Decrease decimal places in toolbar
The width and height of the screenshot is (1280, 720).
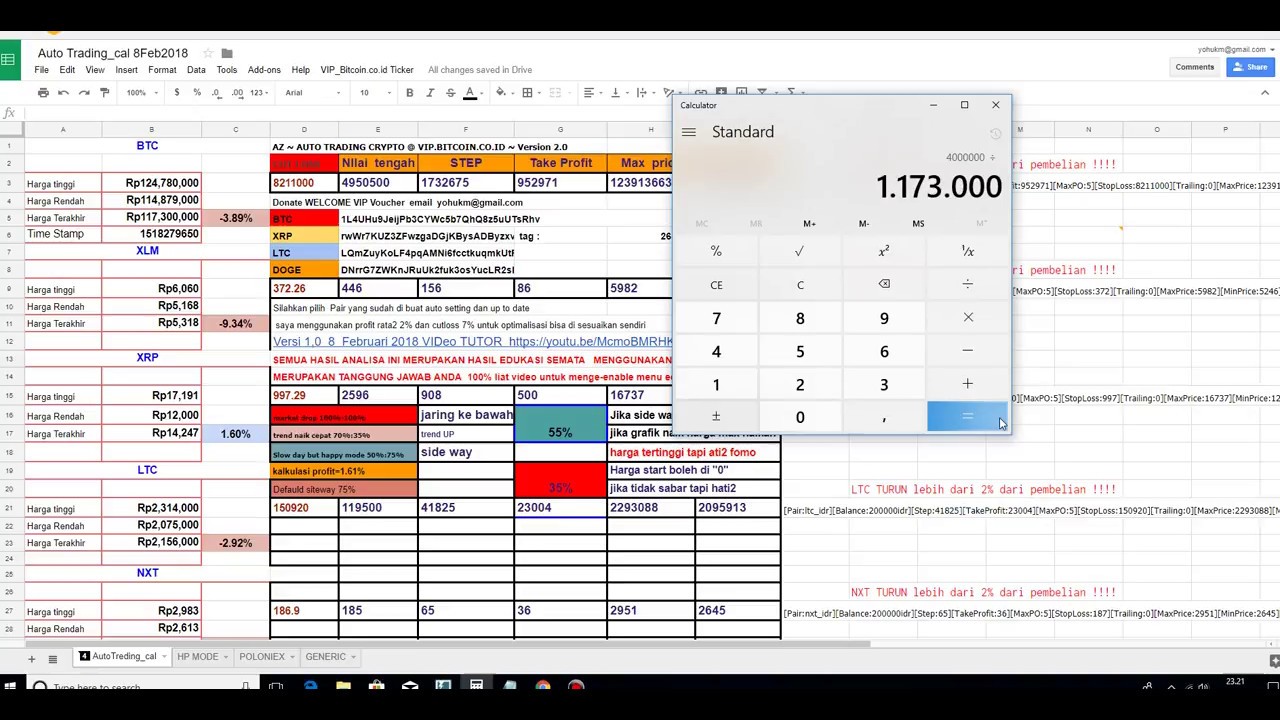[x=217, y=93]
